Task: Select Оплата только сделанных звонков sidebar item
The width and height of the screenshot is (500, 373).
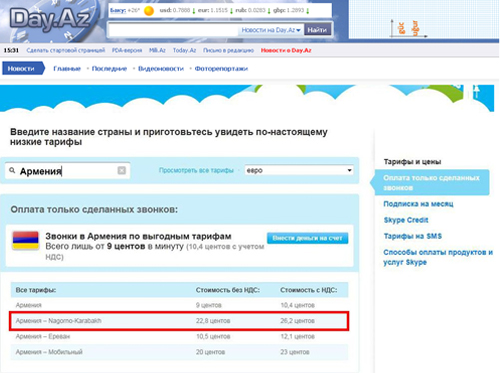Action: [x=432, y=182]
